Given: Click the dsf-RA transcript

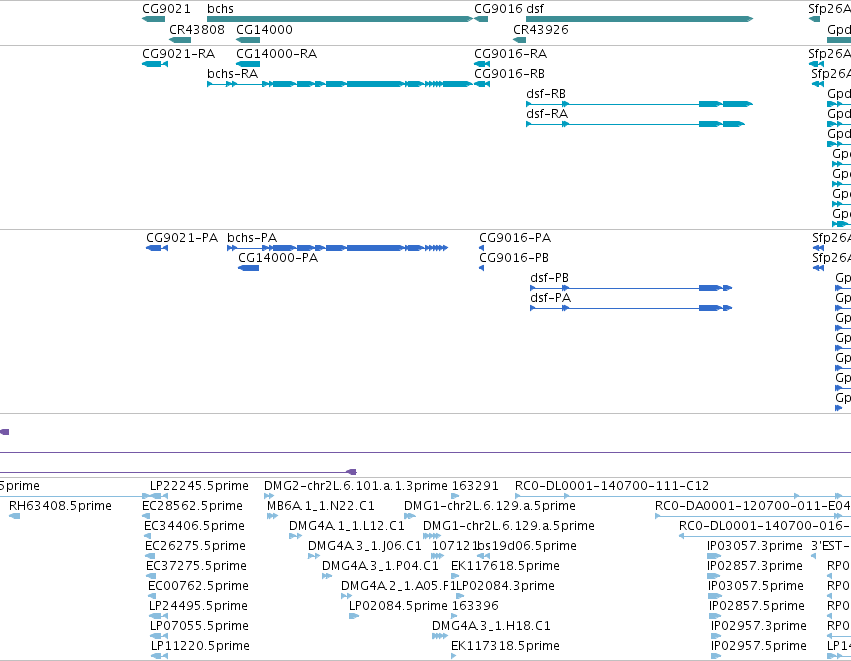Looking at the screenshot, I should 635,124.
